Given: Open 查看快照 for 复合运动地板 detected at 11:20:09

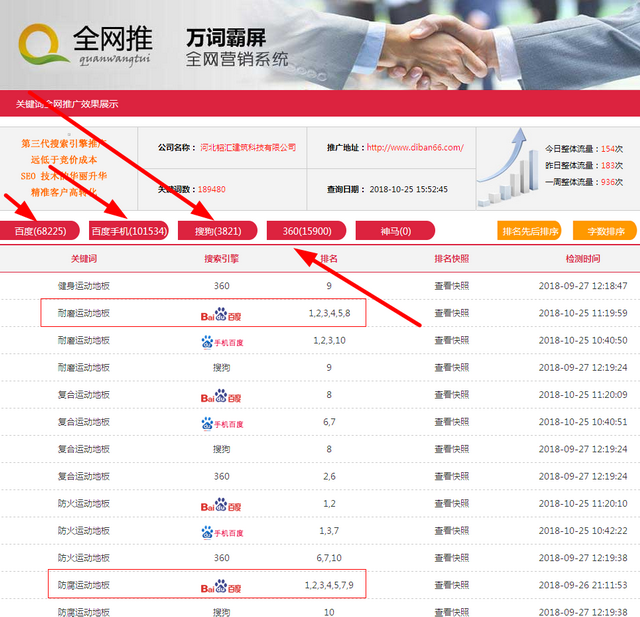Looking at the screenshot, I should (x=451, y=395).
